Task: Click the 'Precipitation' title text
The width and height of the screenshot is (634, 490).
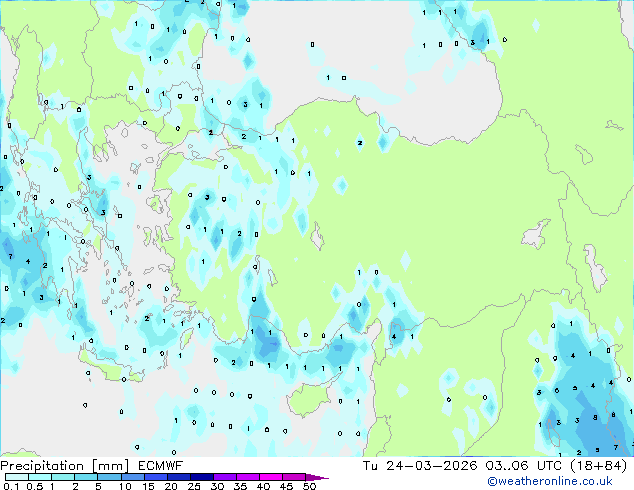Action: pos(42,466)
